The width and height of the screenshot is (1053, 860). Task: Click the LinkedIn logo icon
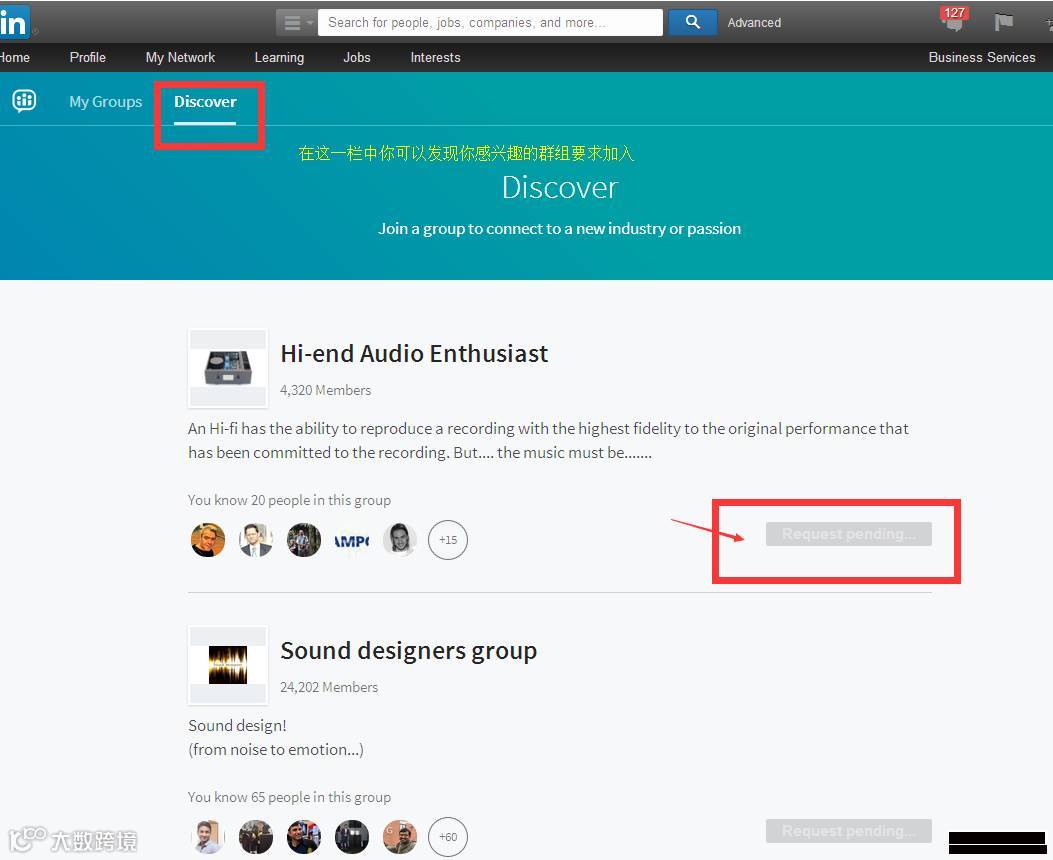click(x=14, y=22)
